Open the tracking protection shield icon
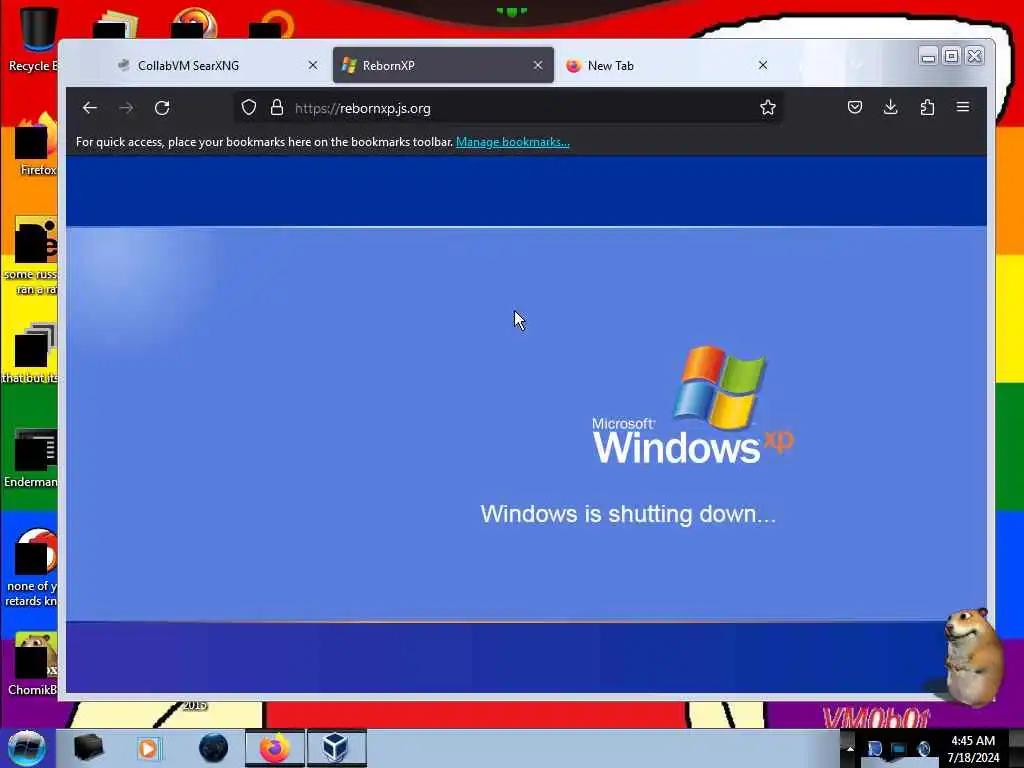 click(249, 108)
